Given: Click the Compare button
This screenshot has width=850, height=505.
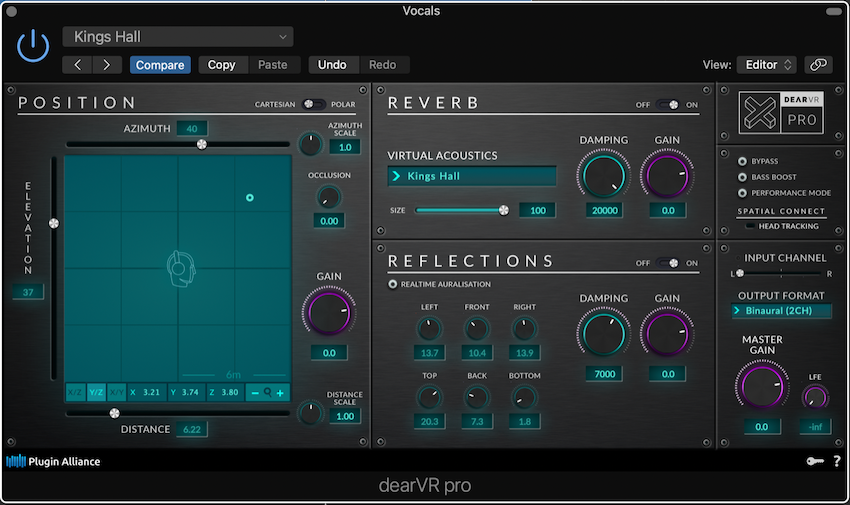Looking at the screenshot, I should tap(160, 65).
